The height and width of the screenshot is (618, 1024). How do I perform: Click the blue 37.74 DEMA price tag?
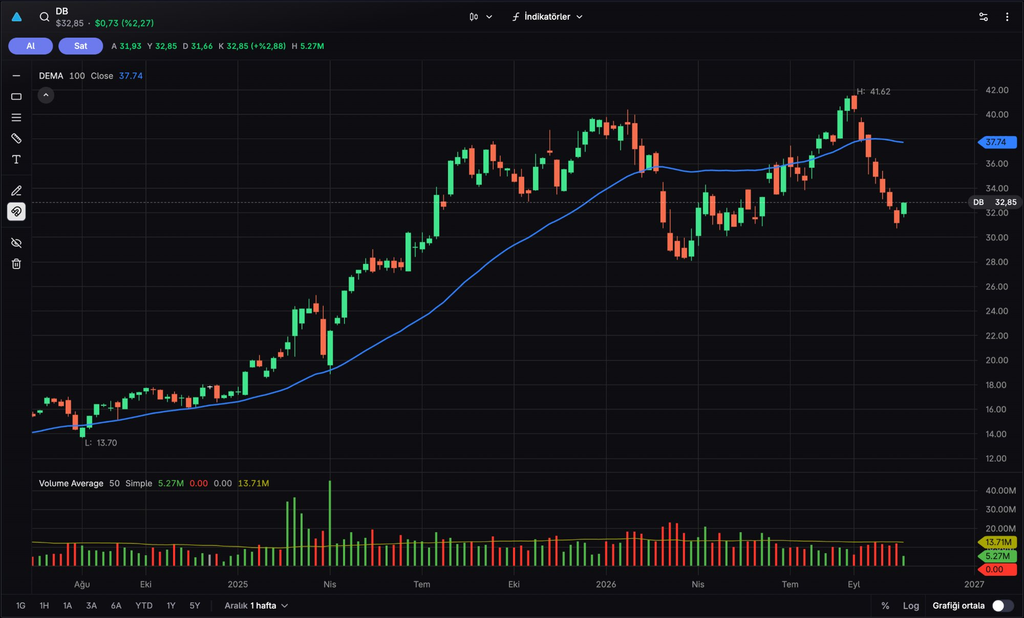997,142
